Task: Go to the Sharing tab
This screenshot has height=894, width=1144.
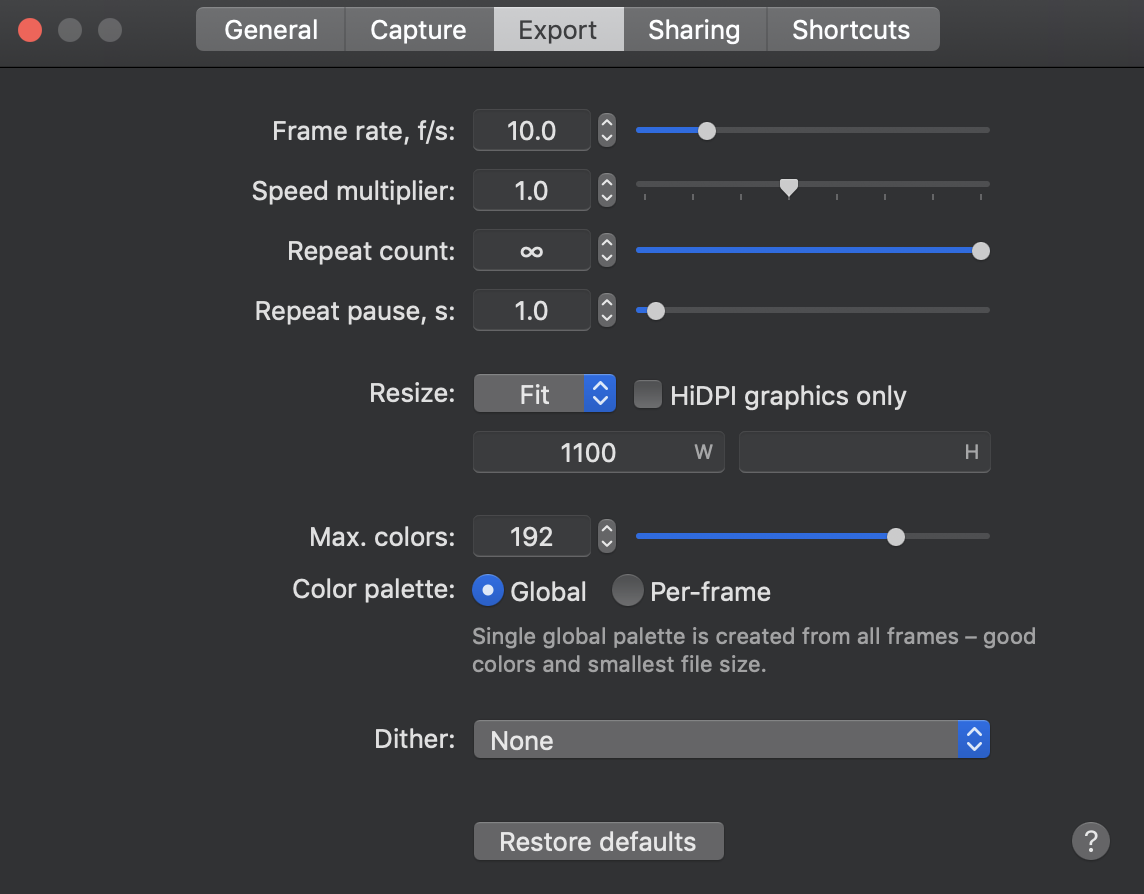Action: pos(694,29)
